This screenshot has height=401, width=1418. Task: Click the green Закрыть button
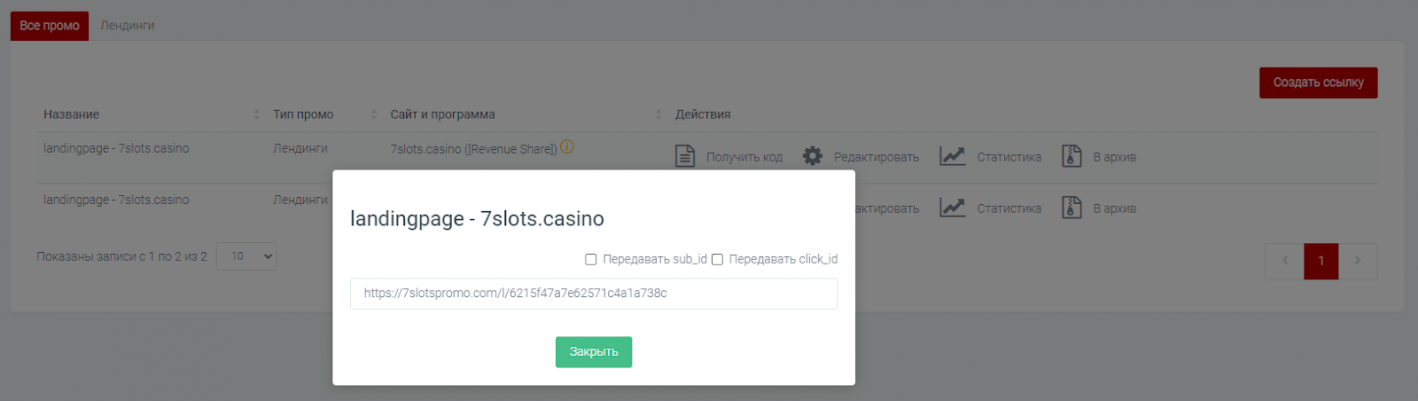point(594,352)
